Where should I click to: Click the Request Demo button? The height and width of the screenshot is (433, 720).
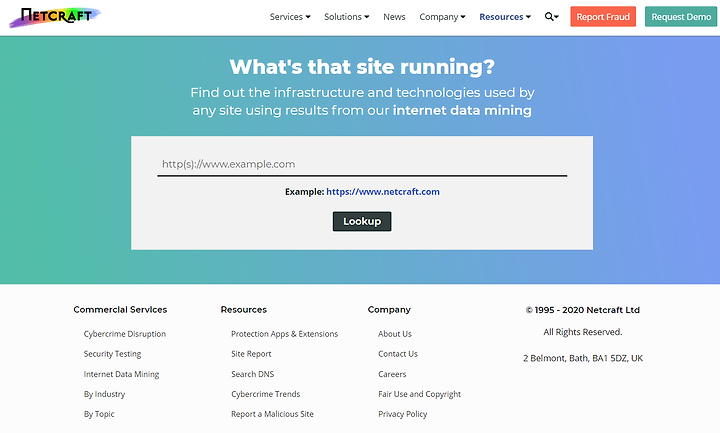[681, 17]
